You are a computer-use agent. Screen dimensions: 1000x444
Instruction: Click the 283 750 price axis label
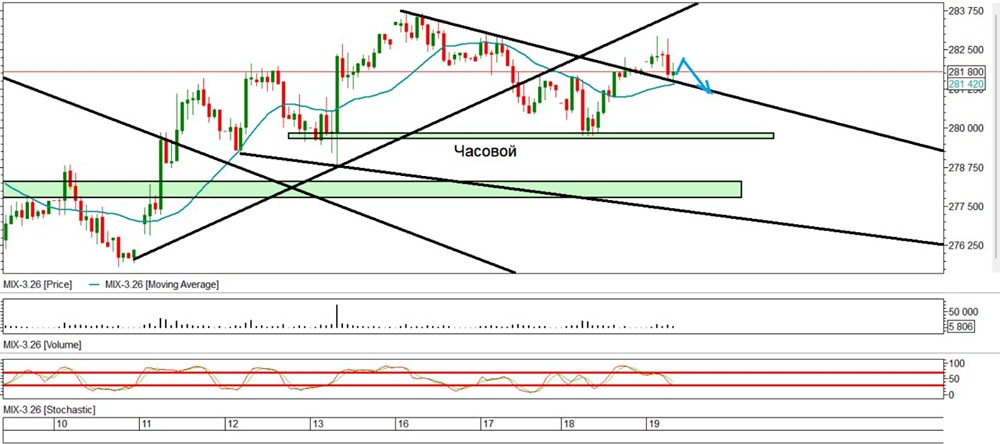[x=966, y=11]
